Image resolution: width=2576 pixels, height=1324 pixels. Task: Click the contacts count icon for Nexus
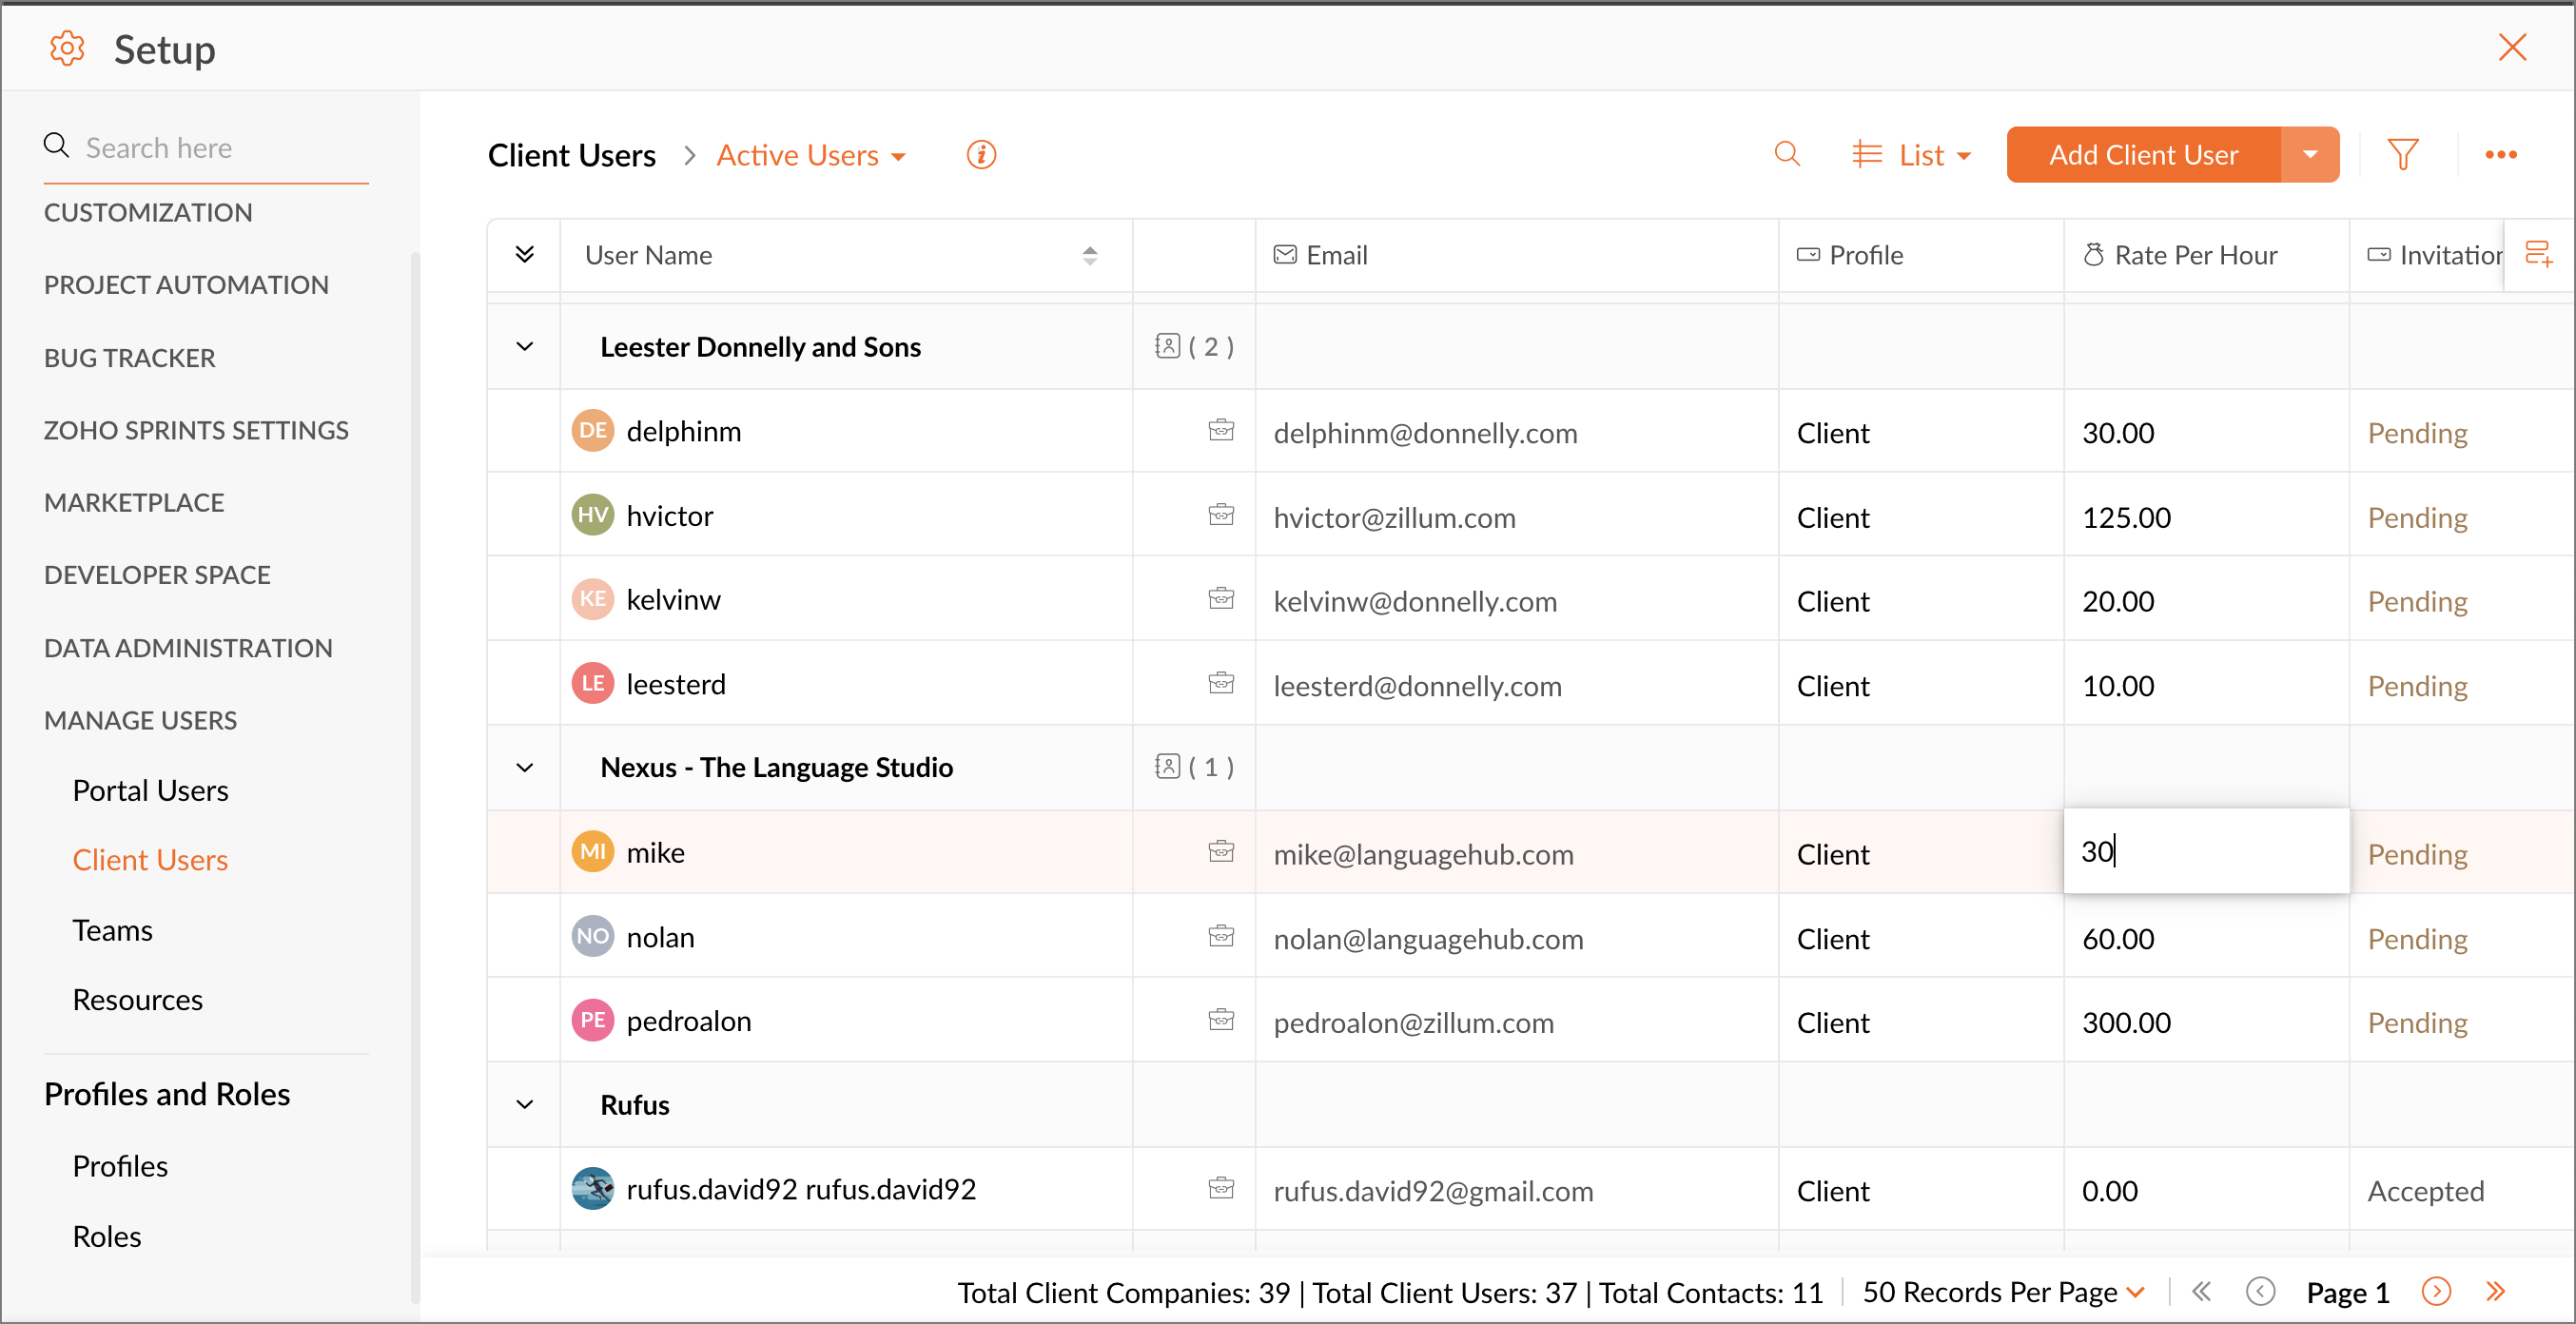tap(1168, 767)
